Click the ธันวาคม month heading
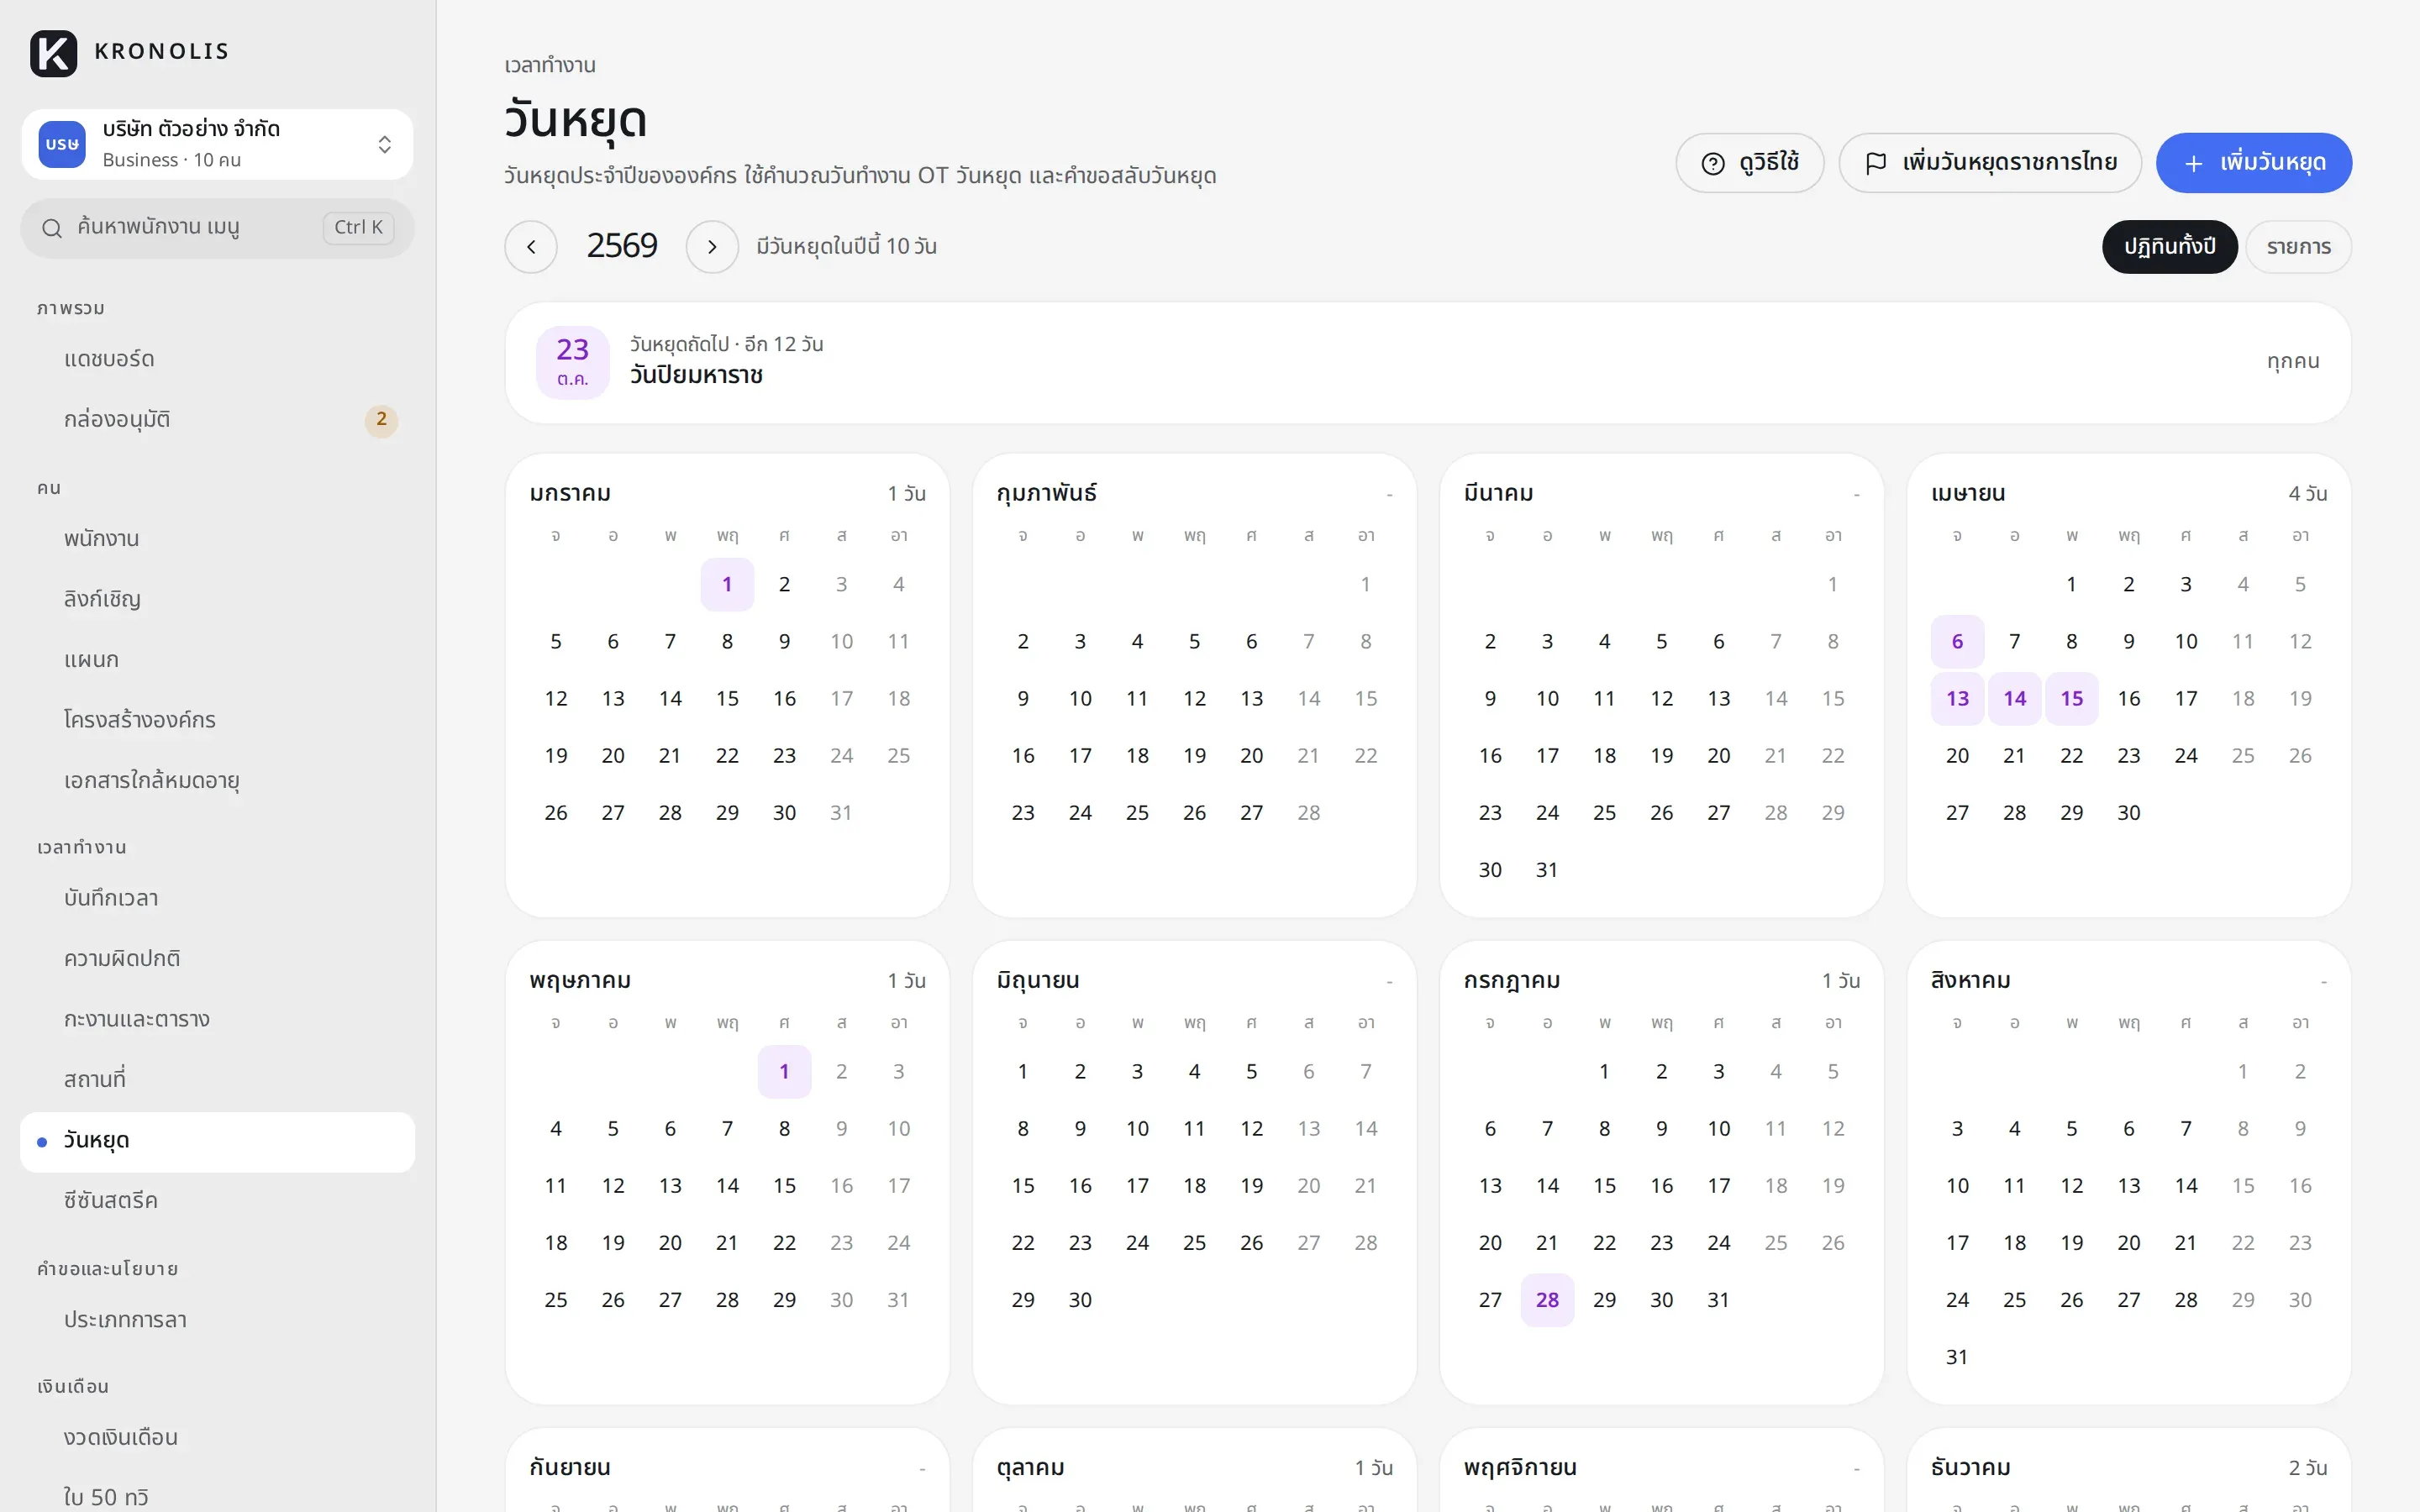Viewport: 2420px width, 1512px height. point(1970,1468)
